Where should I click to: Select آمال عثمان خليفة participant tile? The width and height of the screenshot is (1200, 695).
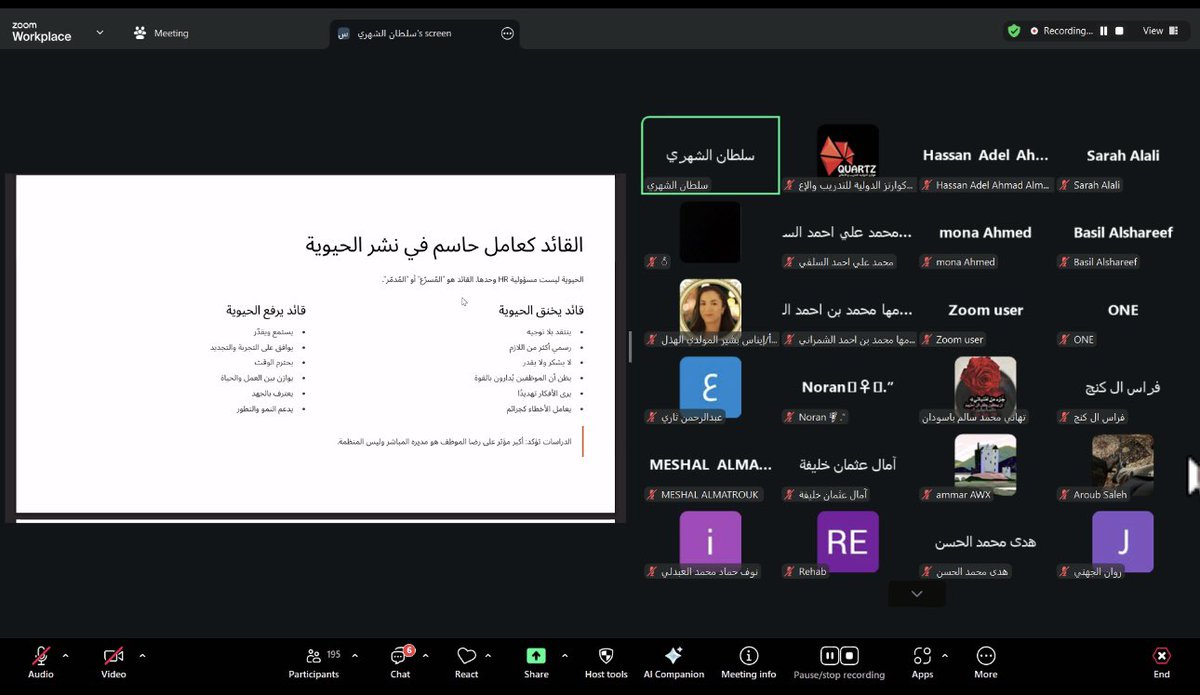pos(848,465)
